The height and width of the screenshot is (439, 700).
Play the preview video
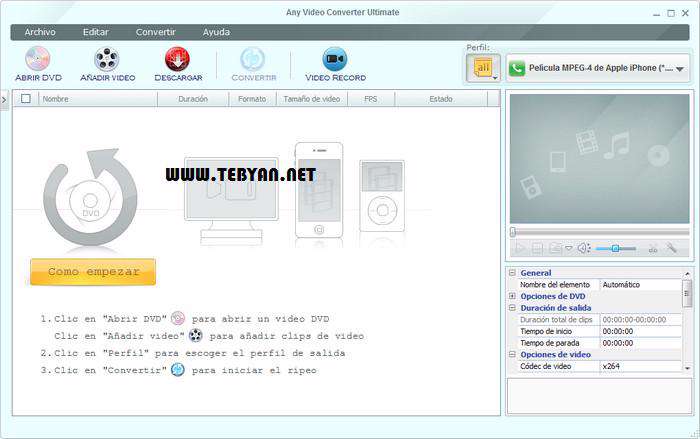coord(520,248)
